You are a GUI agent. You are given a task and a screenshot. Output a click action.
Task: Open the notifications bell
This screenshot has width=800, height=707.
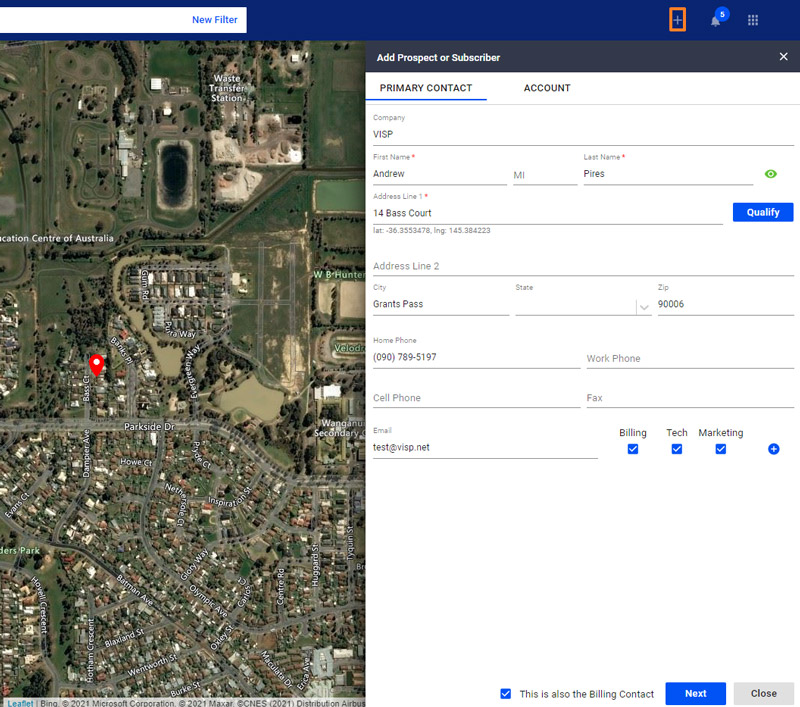[x=715, y=21]
